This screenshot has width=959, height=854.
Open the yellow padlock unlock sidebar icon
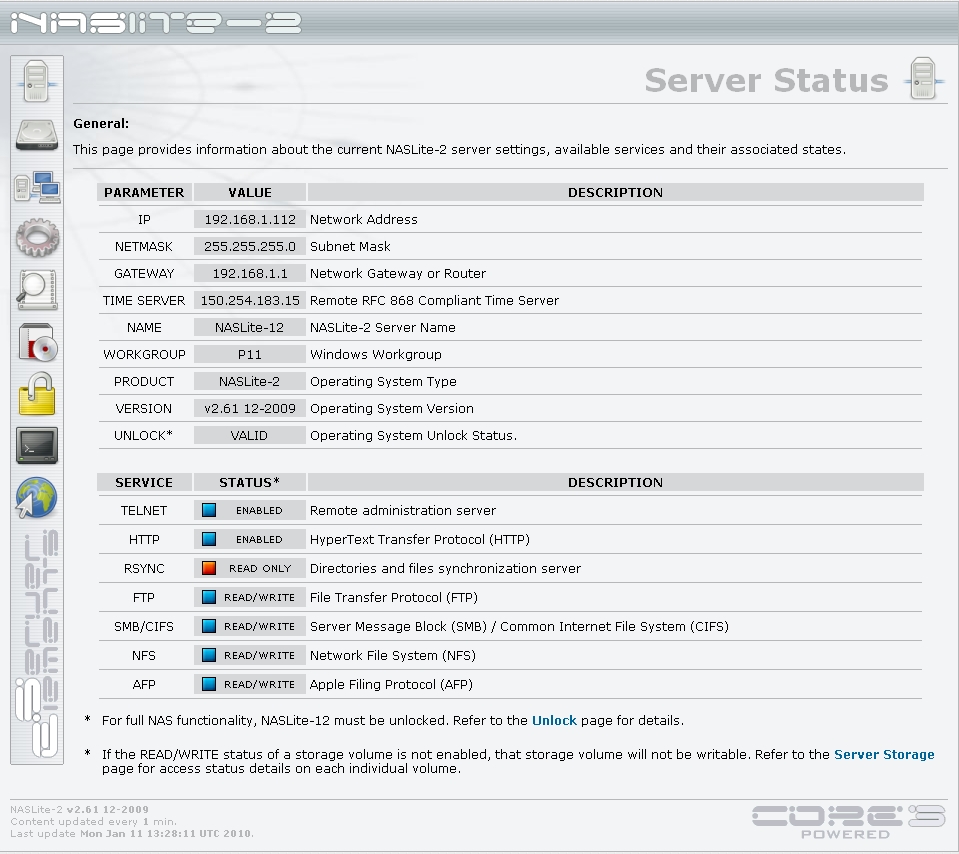(37, 393)
